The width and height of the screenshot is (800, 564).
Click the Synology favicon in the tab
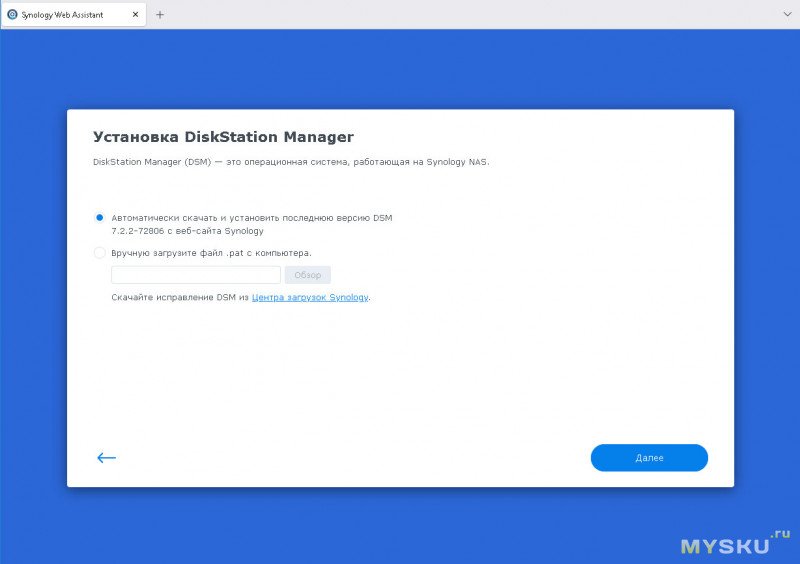click(12, 14)
